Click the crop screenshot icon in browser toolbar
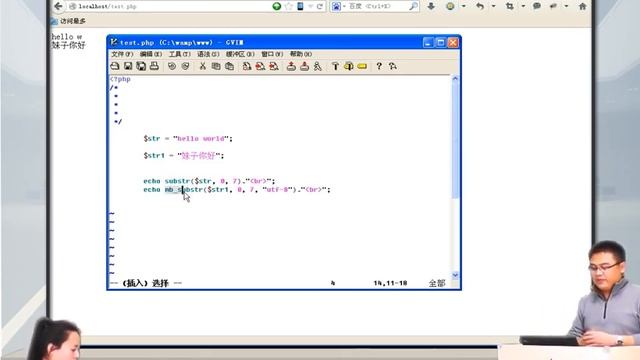This screenshot has height=360, width=640. pyautogui.click(x=510, y=6)
